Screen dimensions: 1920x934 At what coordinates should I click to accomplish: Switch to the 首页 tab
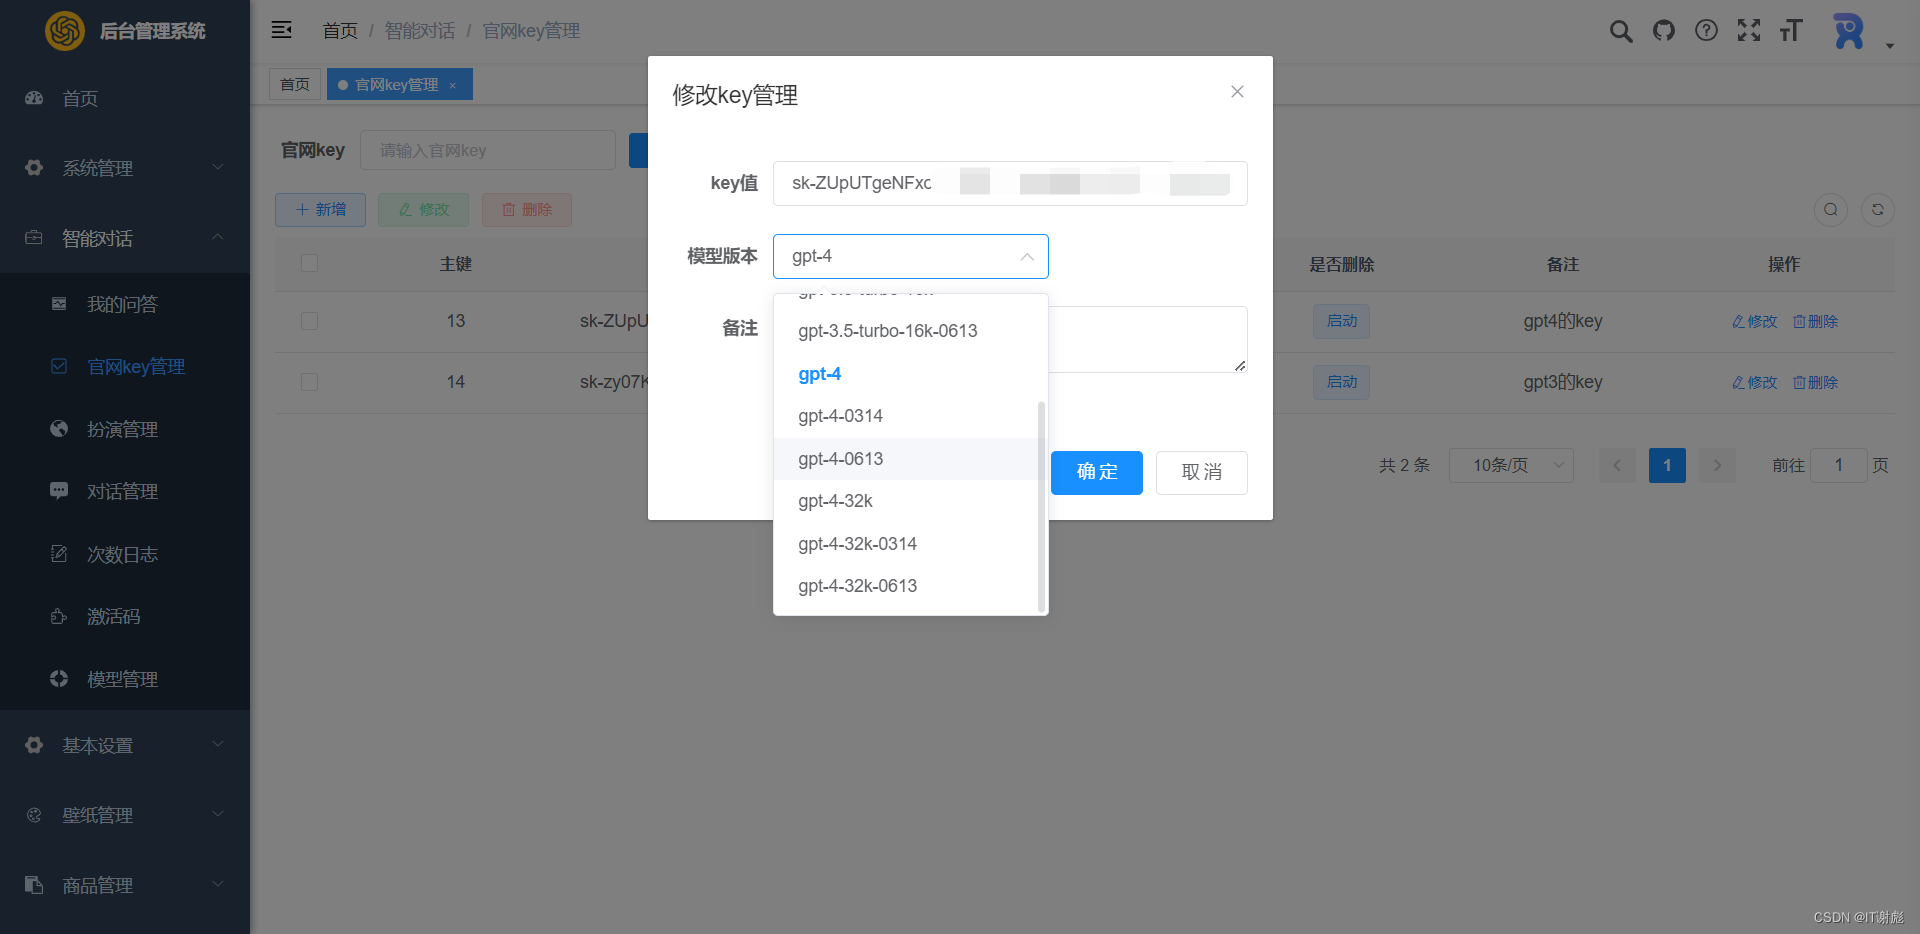295,85
